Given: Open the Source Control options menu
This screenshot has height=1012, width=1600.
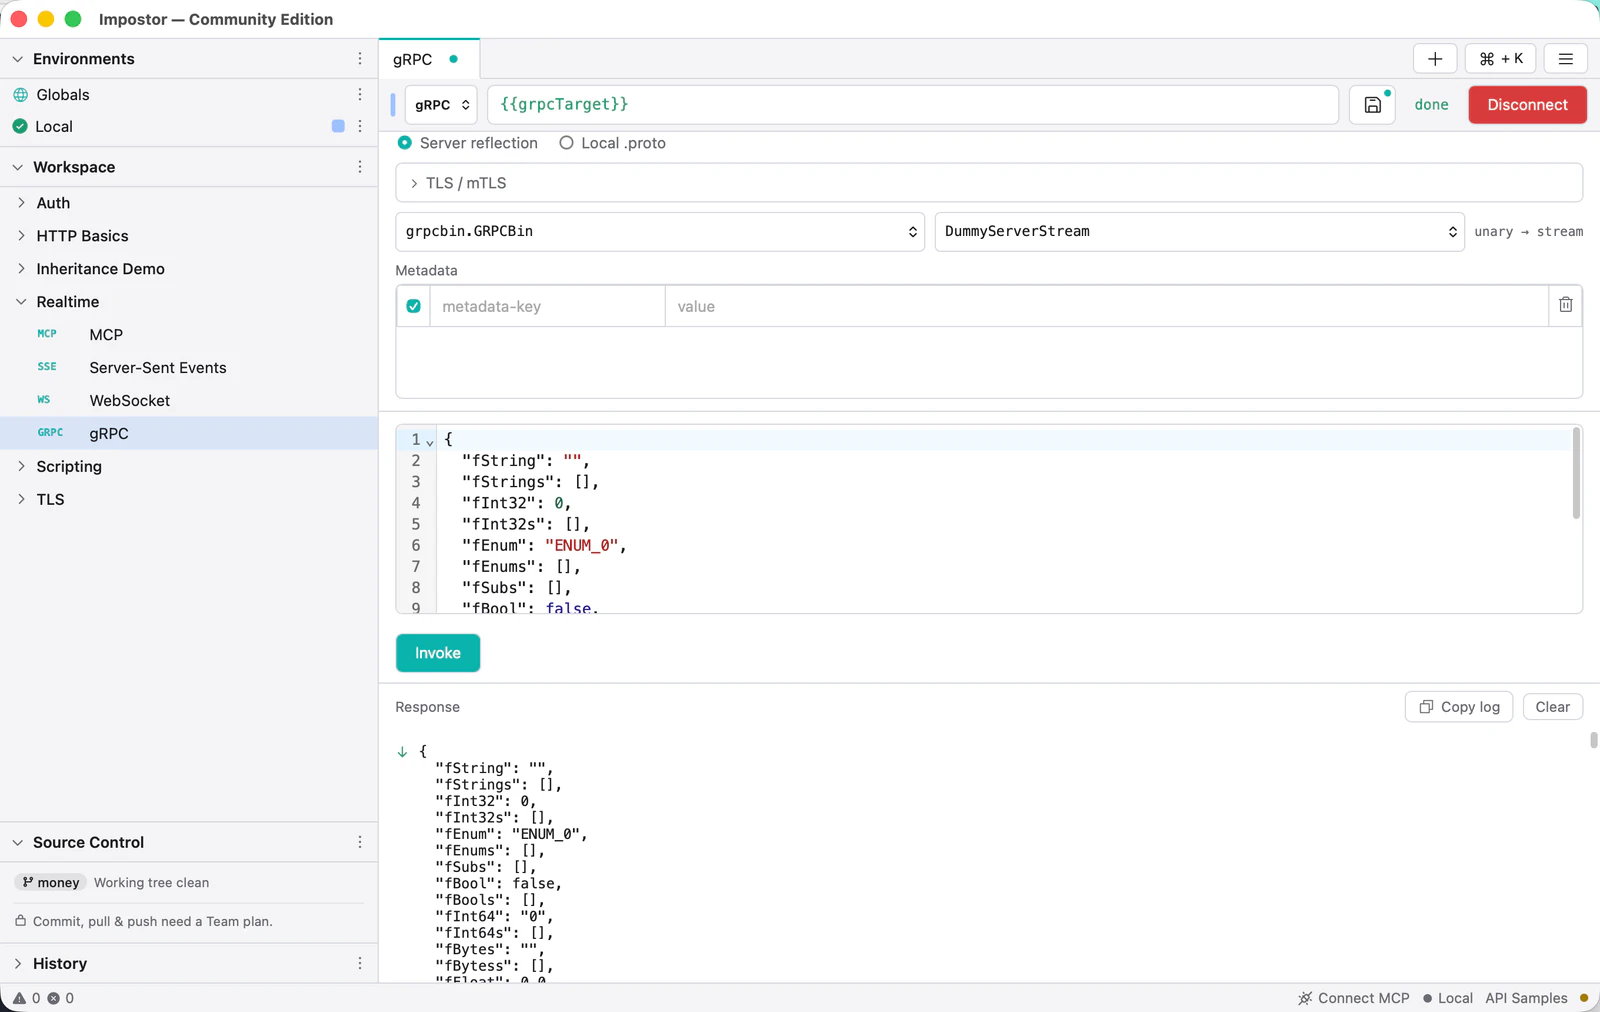Looking at the screenshot, I should 360,842.
